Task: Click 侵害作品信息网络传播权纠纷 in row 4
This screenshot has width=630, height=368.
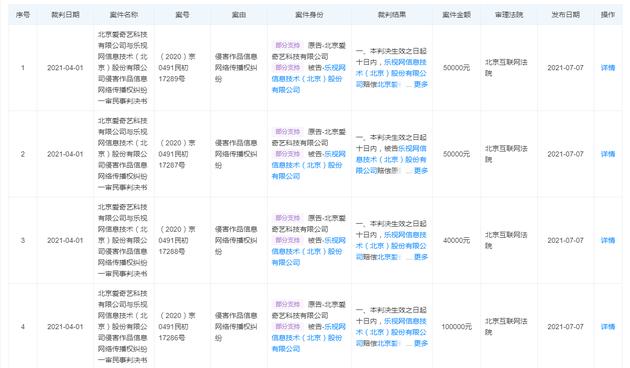Action: (x=236, y=327)
